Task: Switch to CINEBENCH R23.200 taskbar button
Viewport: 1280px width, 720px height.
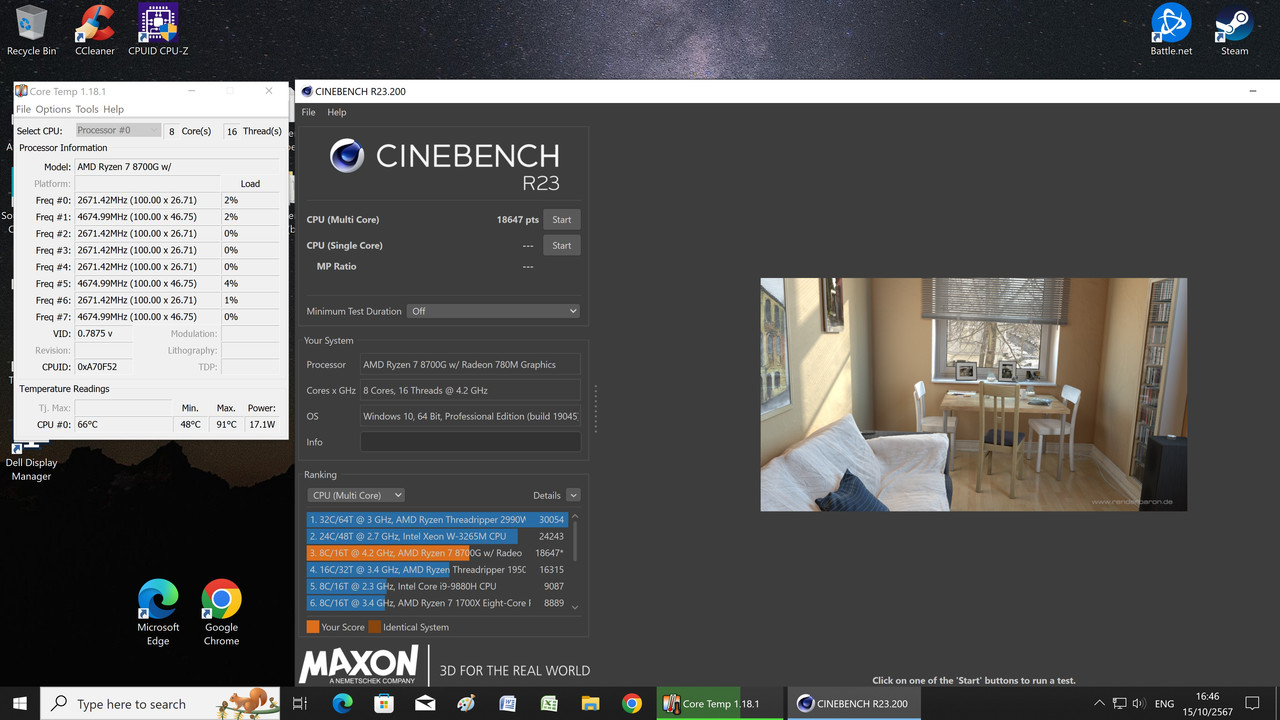Action: (x=853, y=704)
